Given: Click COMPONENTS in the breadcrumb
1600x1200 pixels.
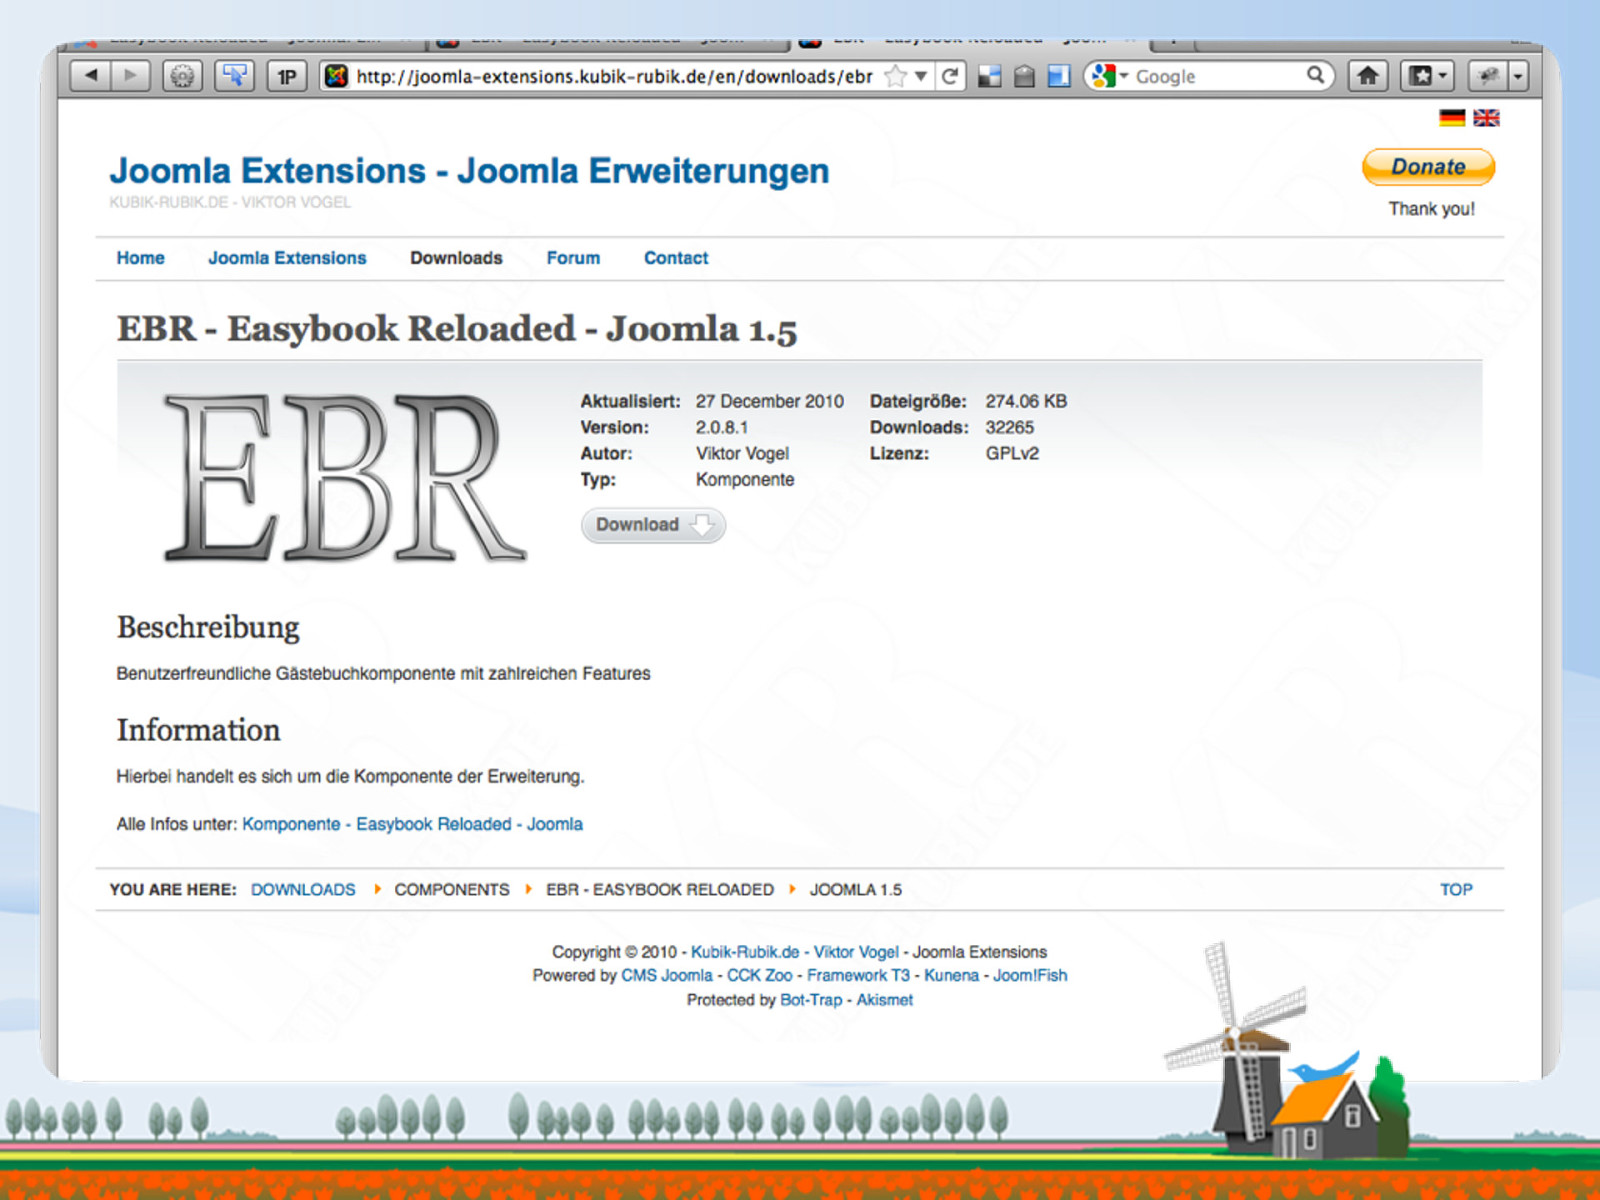Looking at the screenshot, I should (x=452, y=889).
